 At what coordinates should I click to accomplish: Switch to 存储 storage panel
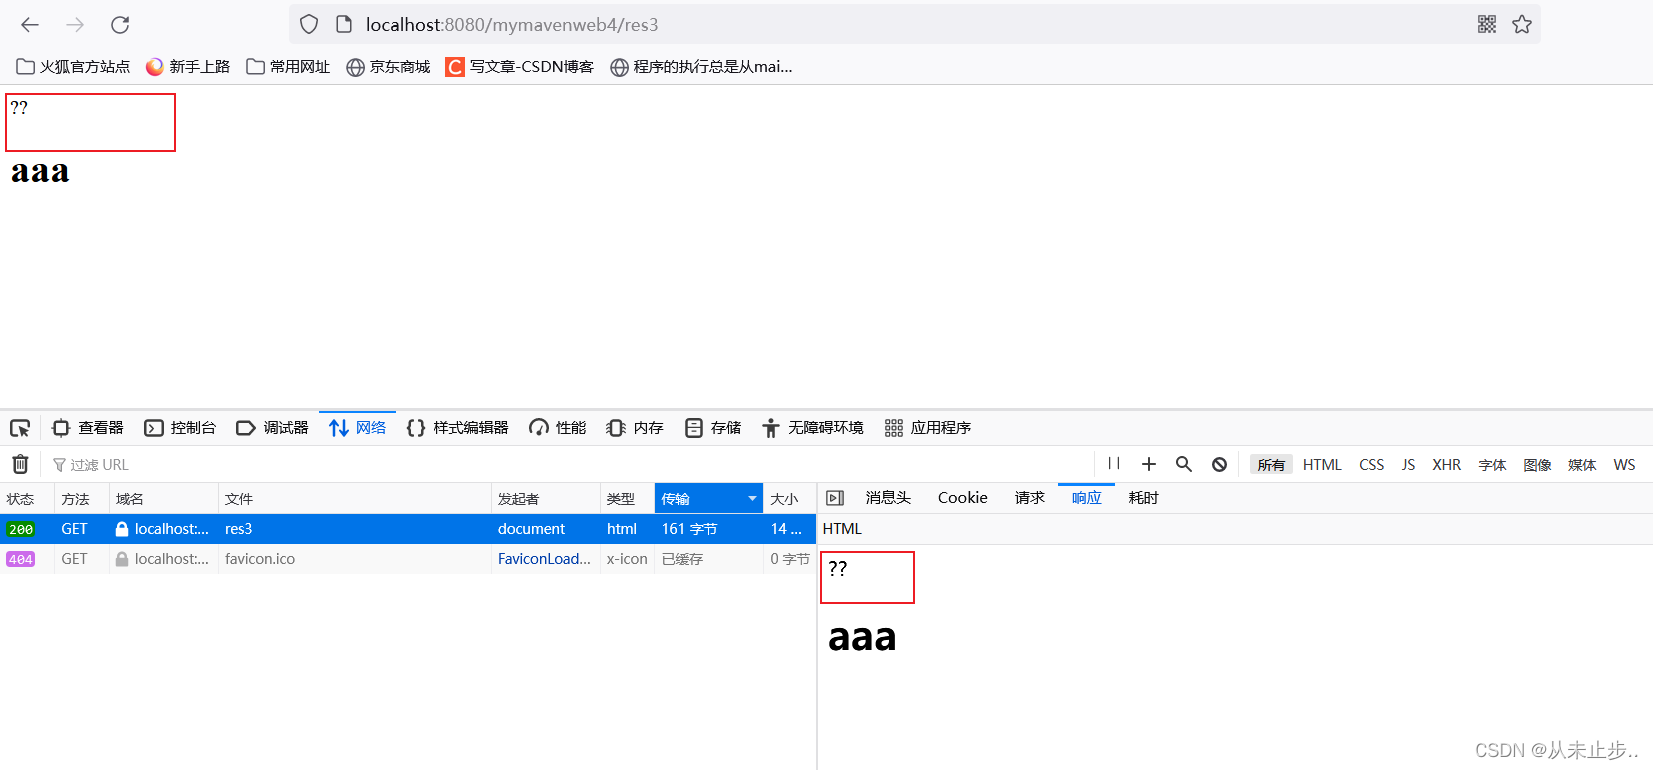[713, 428]
